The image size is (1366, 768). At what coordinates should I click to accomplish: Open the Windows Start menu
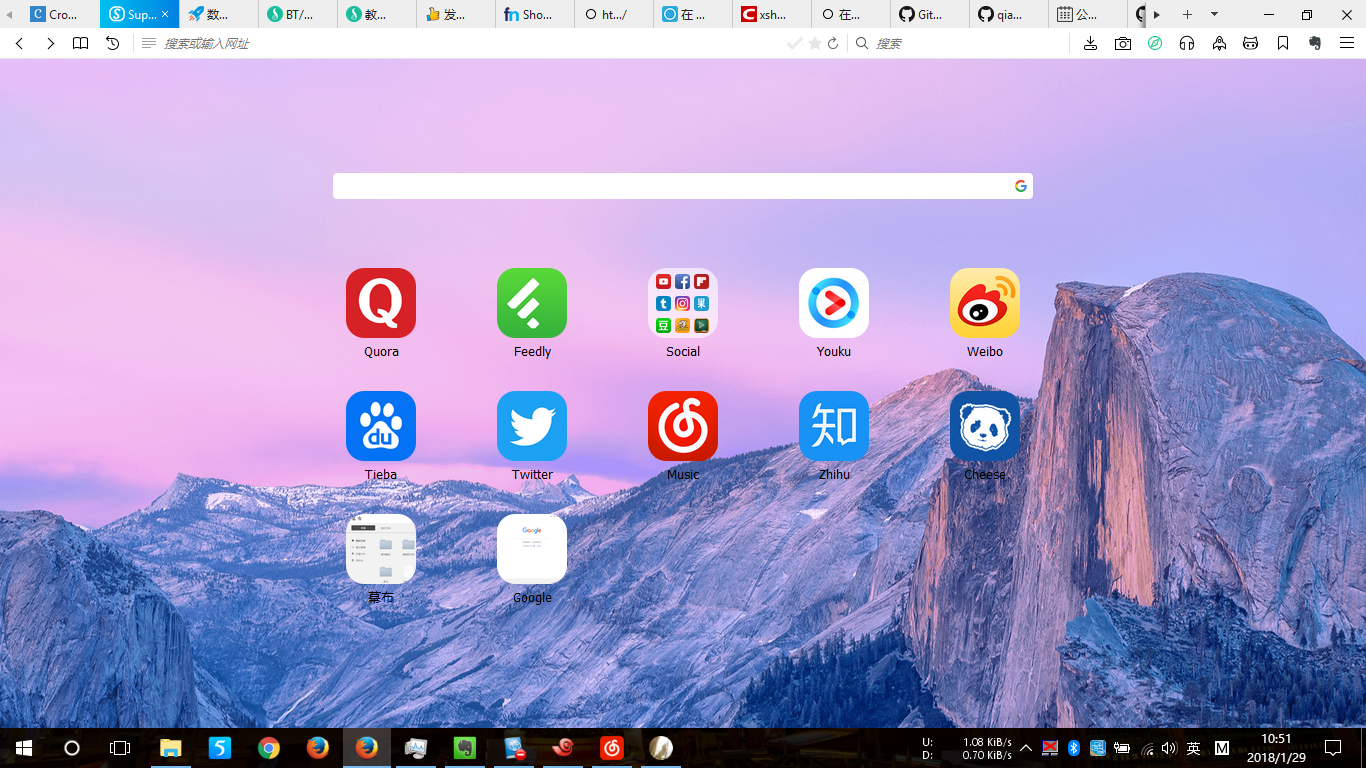coord(24,748)
